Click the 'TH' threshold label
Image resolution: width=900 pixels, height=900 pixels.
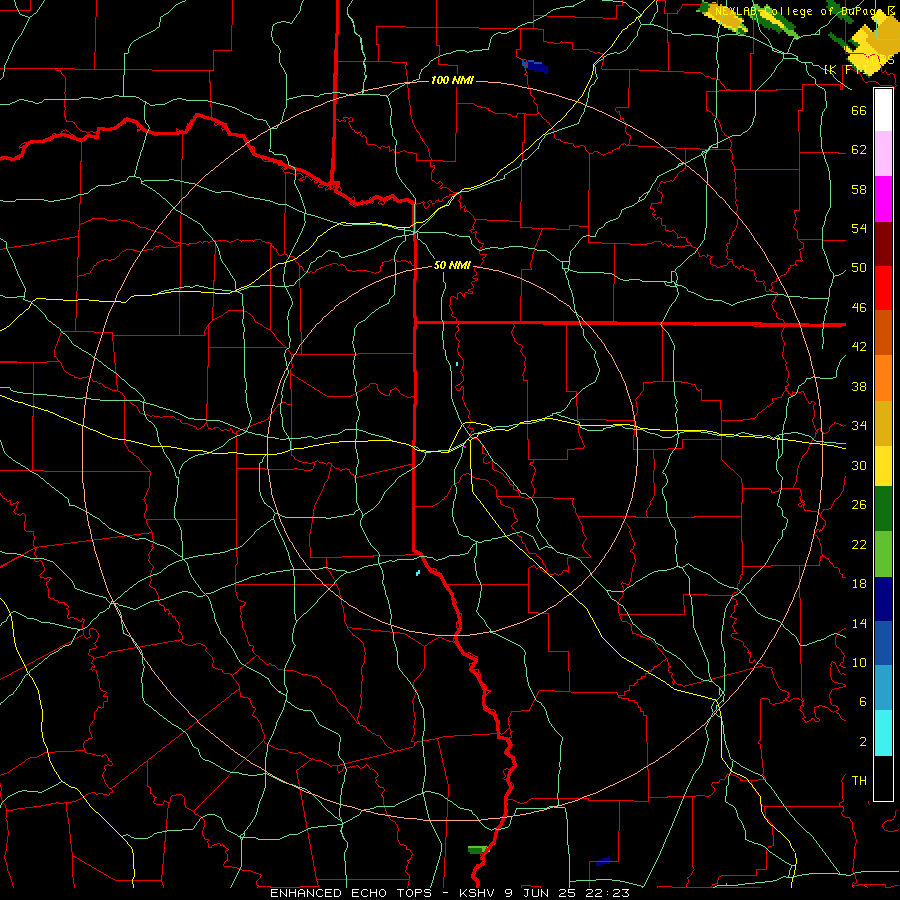click(859, 781)
